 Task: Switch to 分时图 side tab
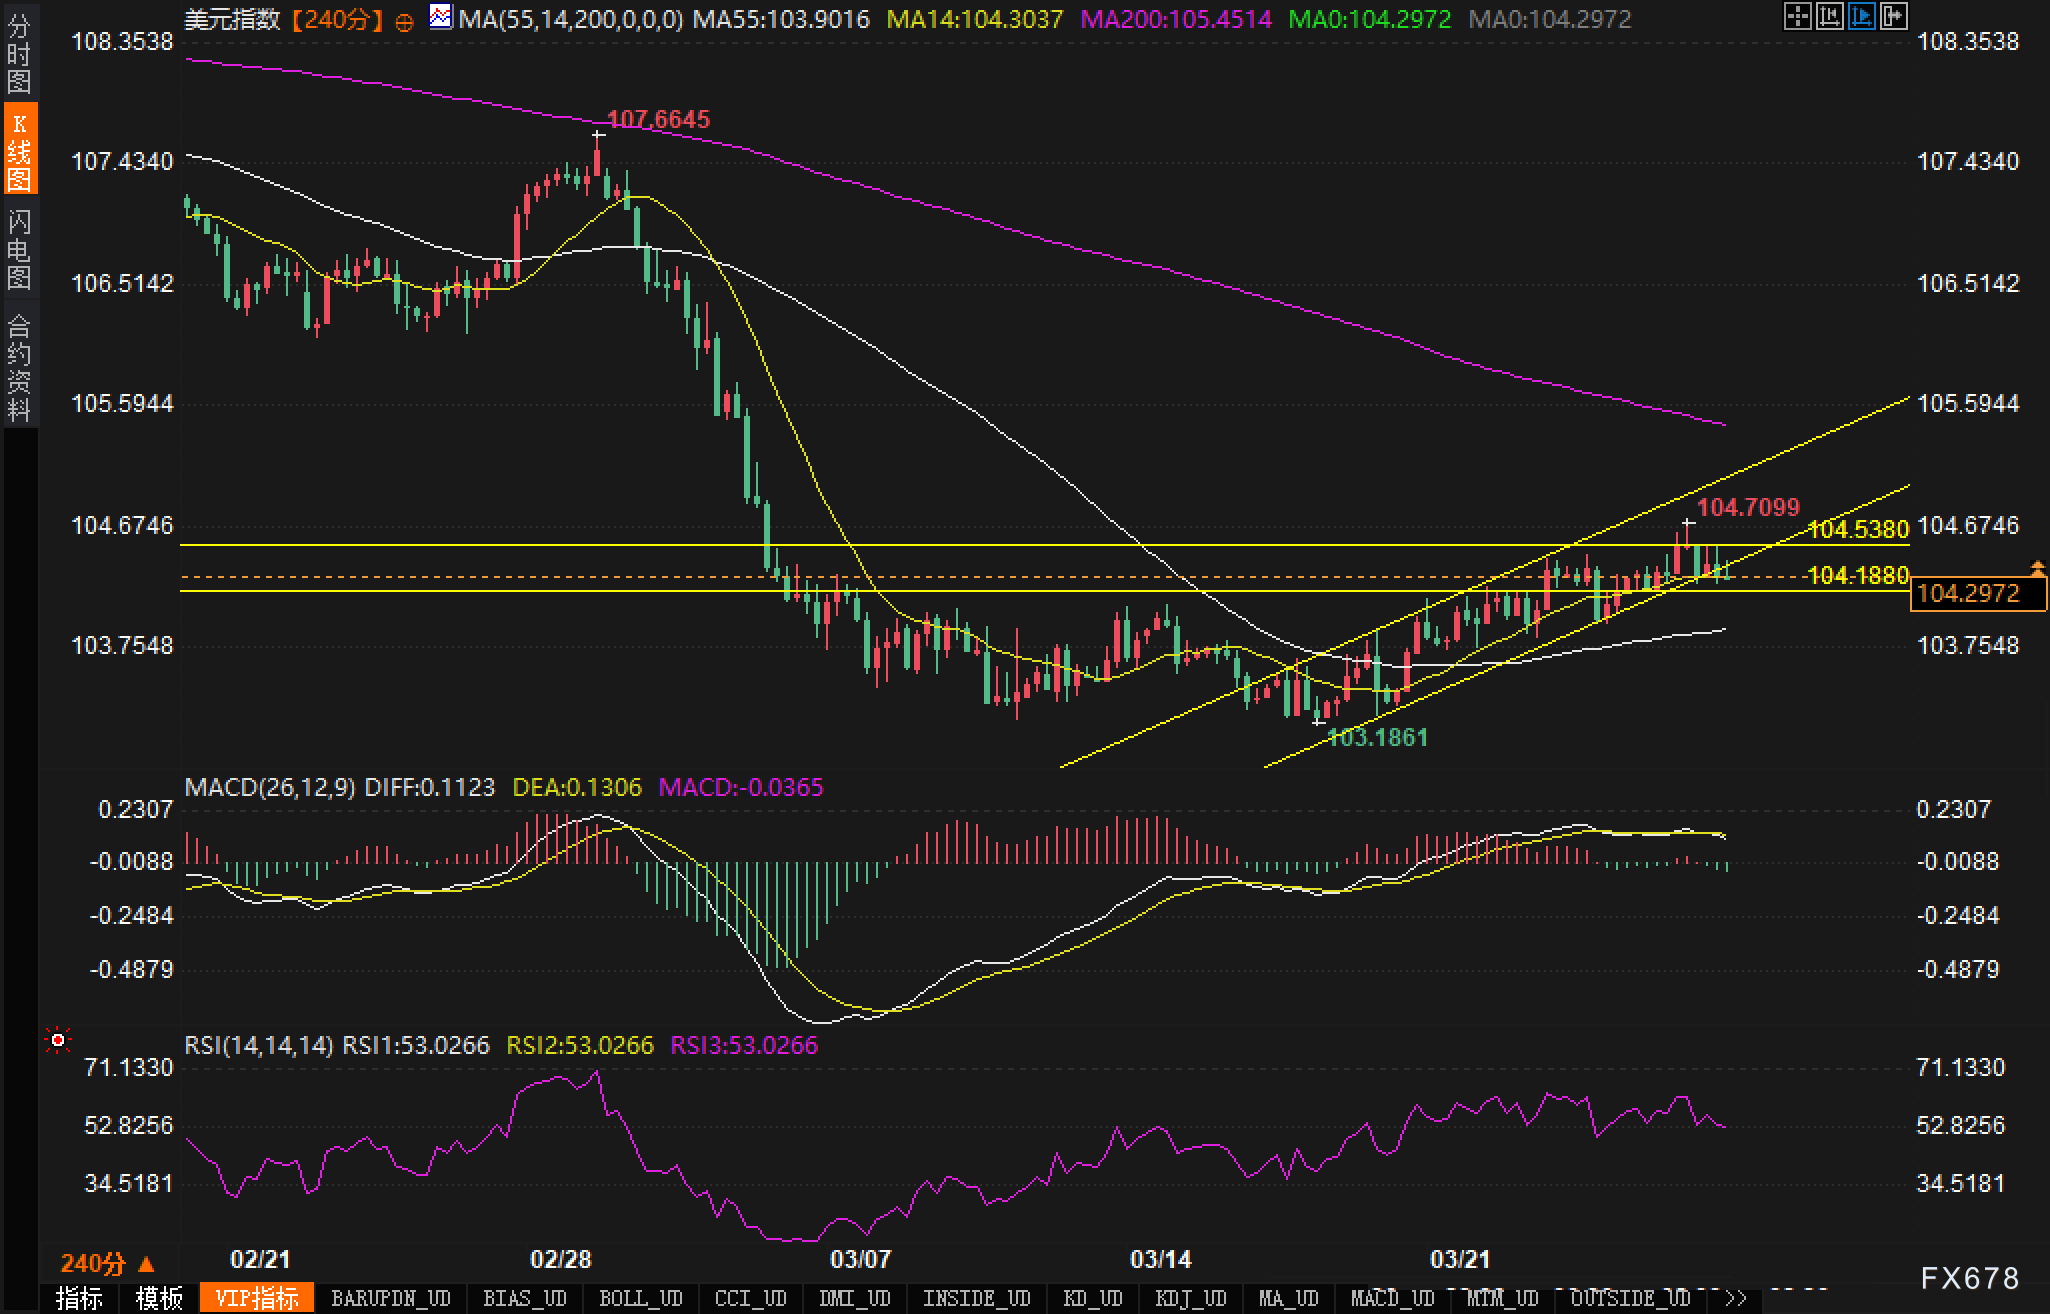click(19, 54)
